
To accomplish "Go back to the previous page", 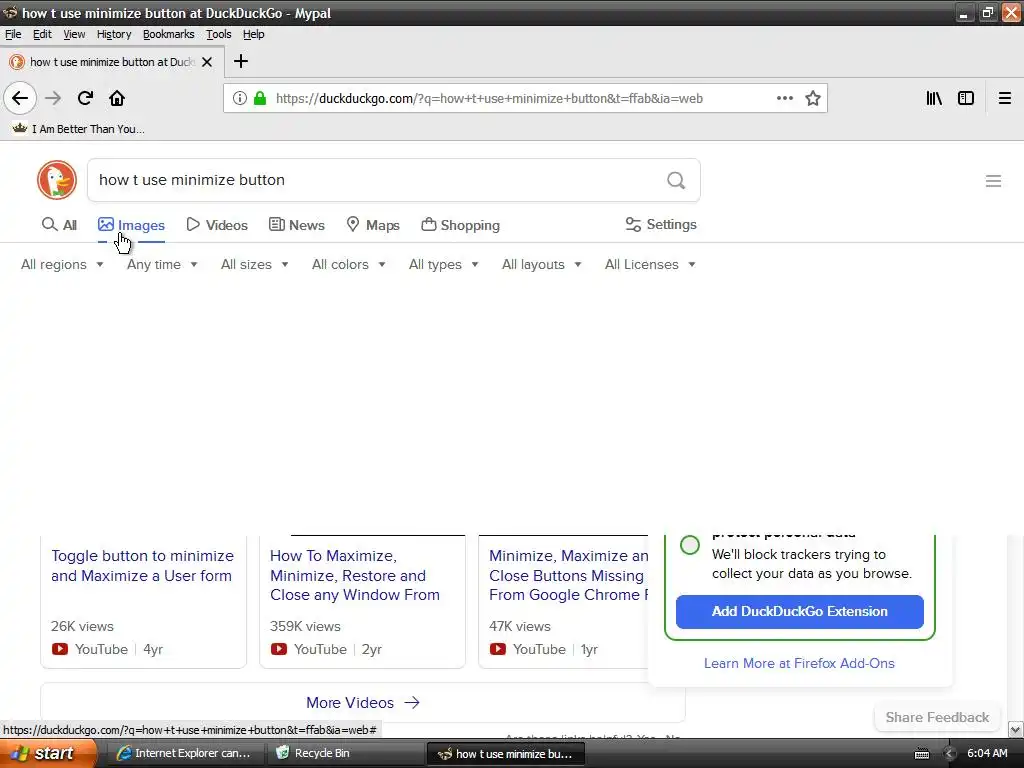I will (x=20, y=99).
